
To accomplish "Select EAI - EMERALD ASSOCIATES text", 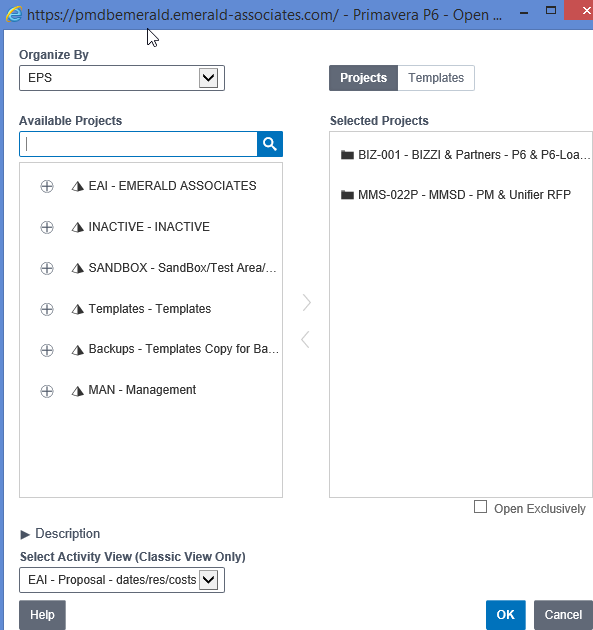I will tap(172, 186).
